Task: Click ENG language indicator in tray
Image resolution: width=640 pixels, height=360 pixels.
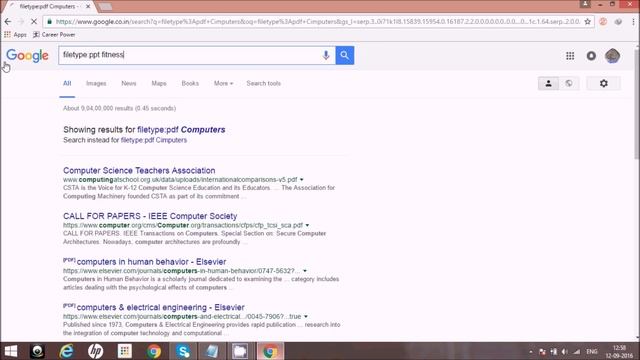Action: [592, 351]
